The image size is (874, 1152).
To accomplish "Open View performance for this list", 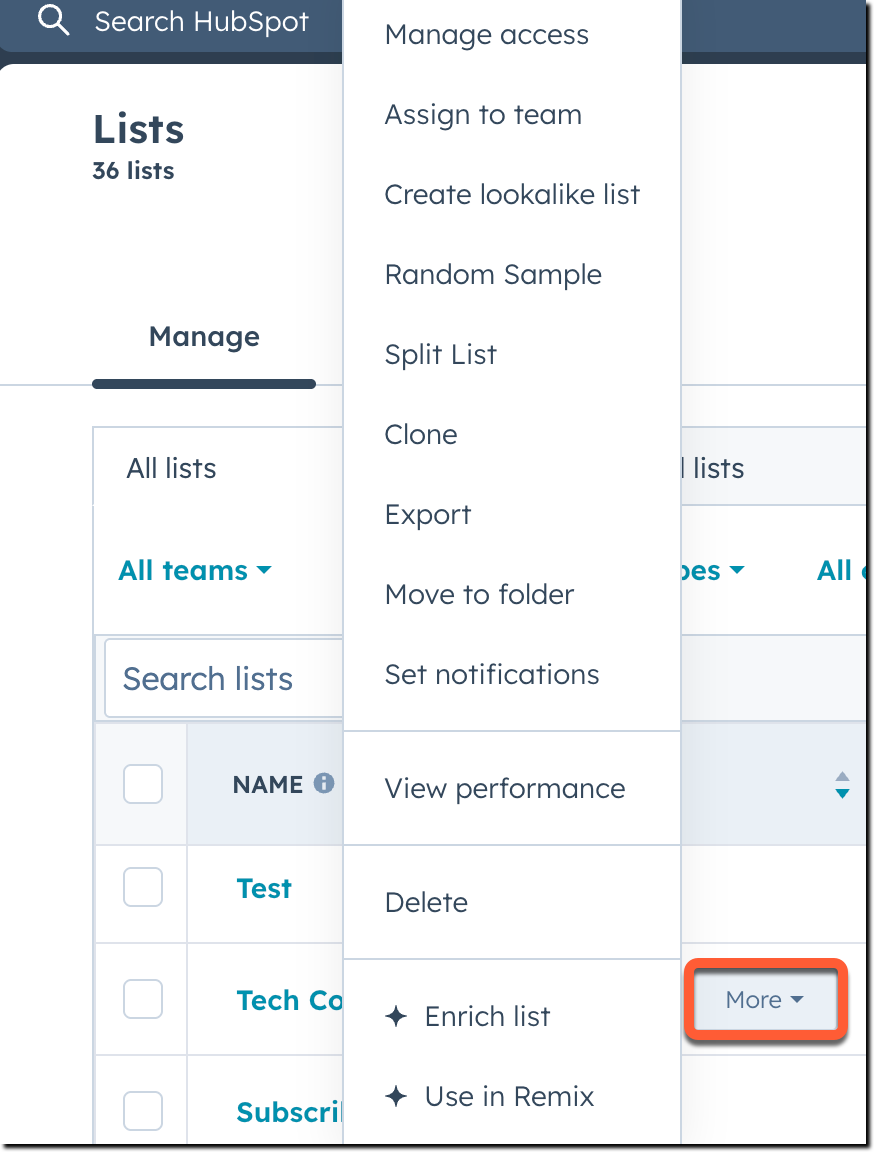I will 505,788.
